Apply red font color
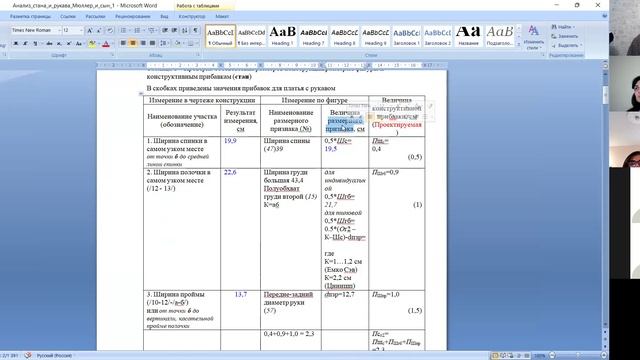The height and width of the screenshot is (360, 640). click(106, 43)
